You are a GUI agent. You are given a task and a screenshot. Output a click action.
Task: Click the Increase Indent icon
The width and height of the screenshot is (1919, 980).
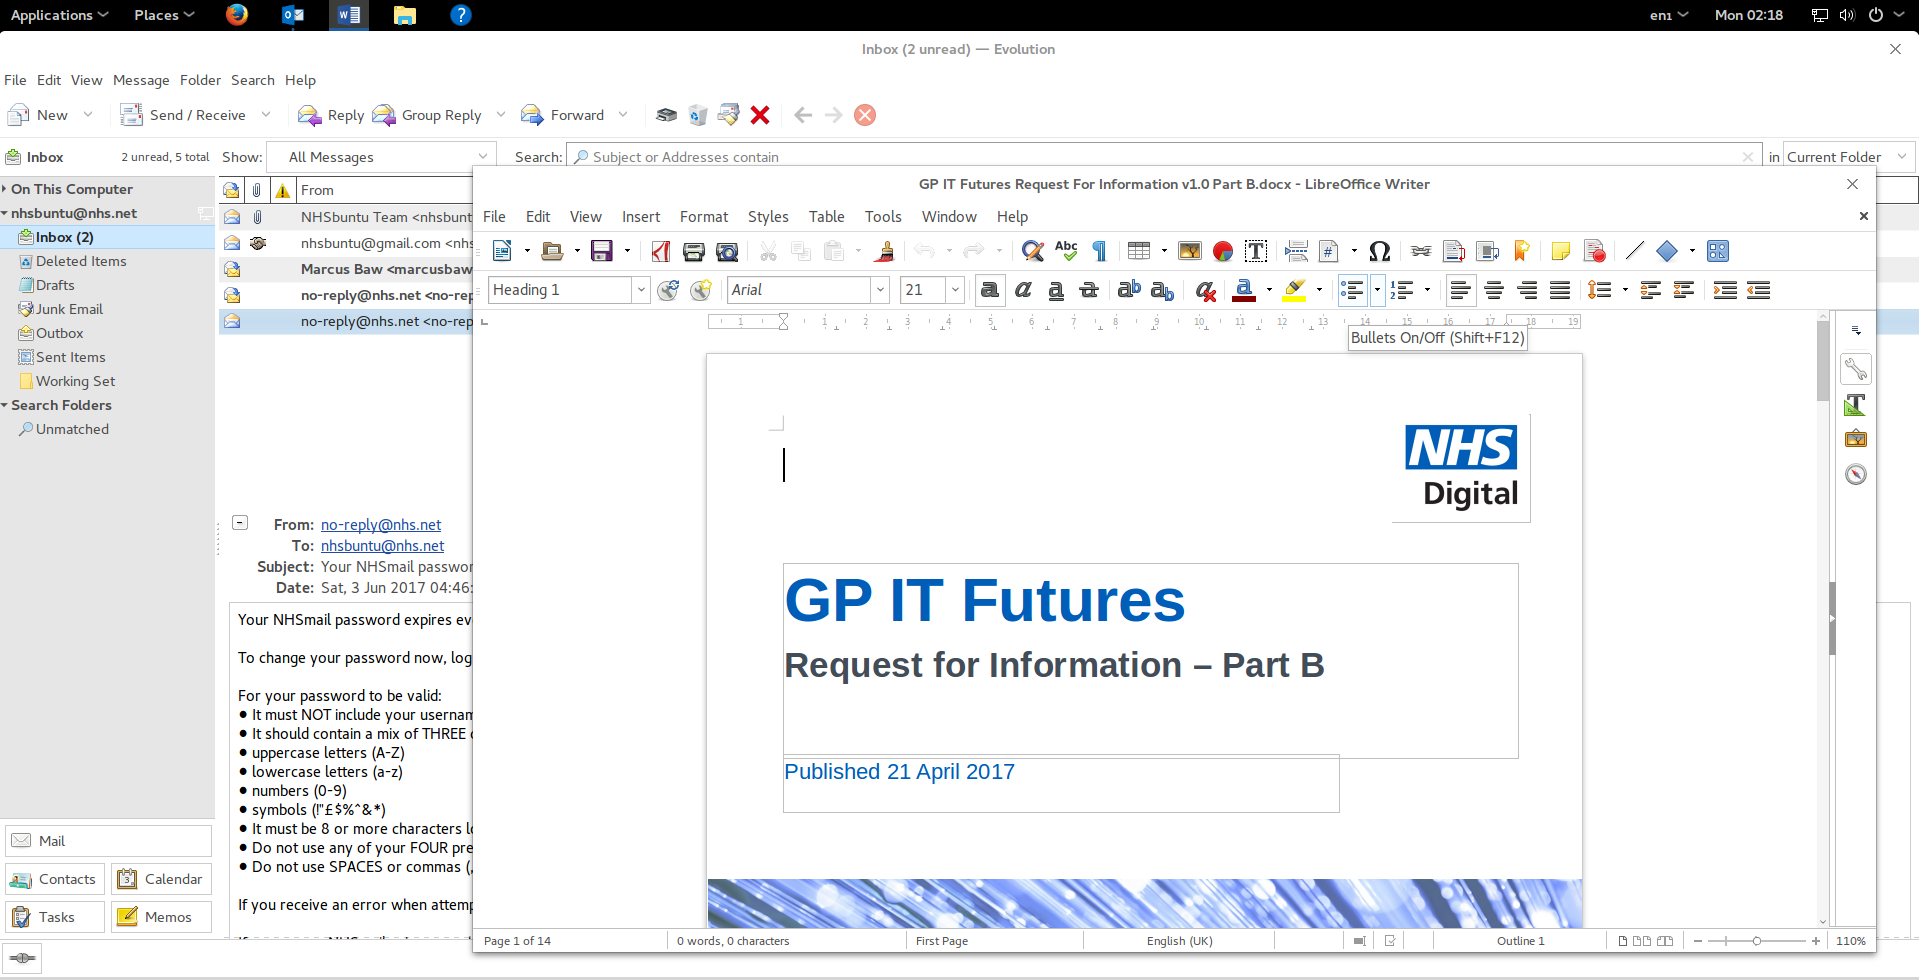pyautogui.click(x=1725, y=290)
